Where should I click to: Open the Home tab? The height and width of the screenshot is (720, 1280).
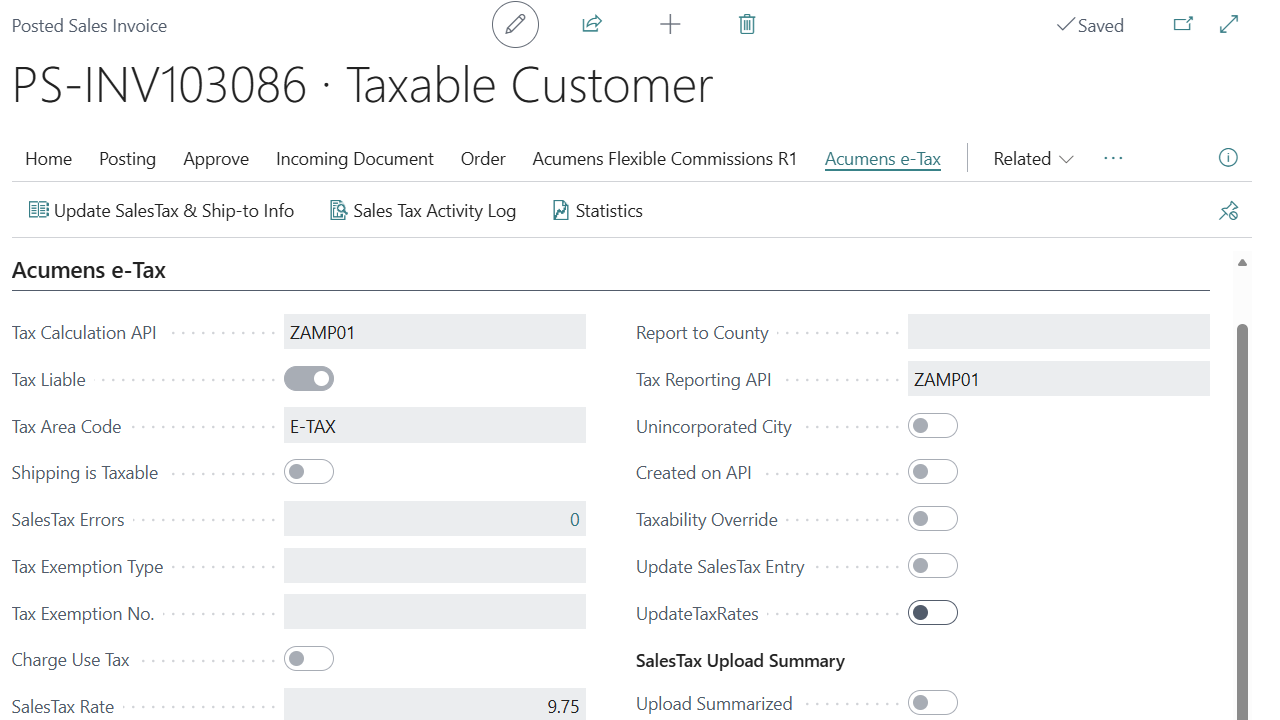click(48, 159)
